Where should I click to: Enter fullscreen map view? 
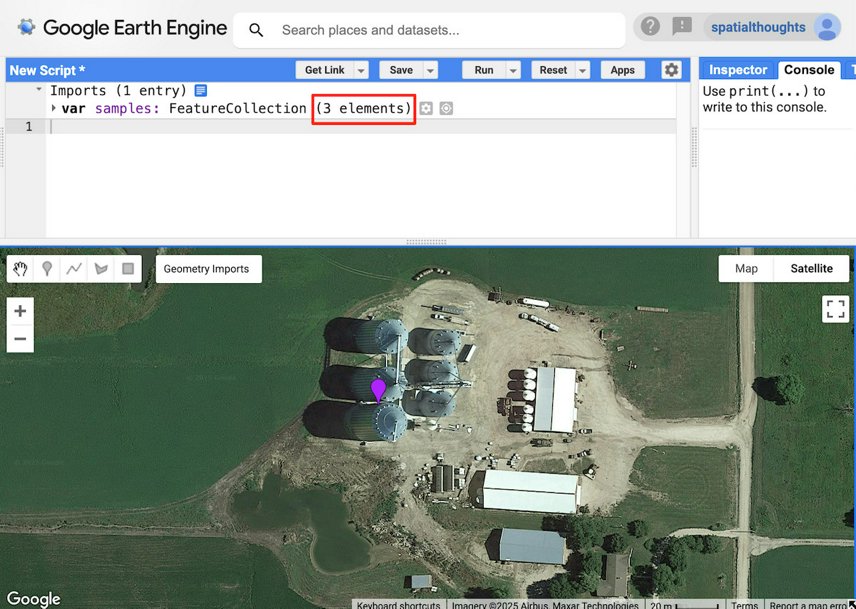[835, 308]
